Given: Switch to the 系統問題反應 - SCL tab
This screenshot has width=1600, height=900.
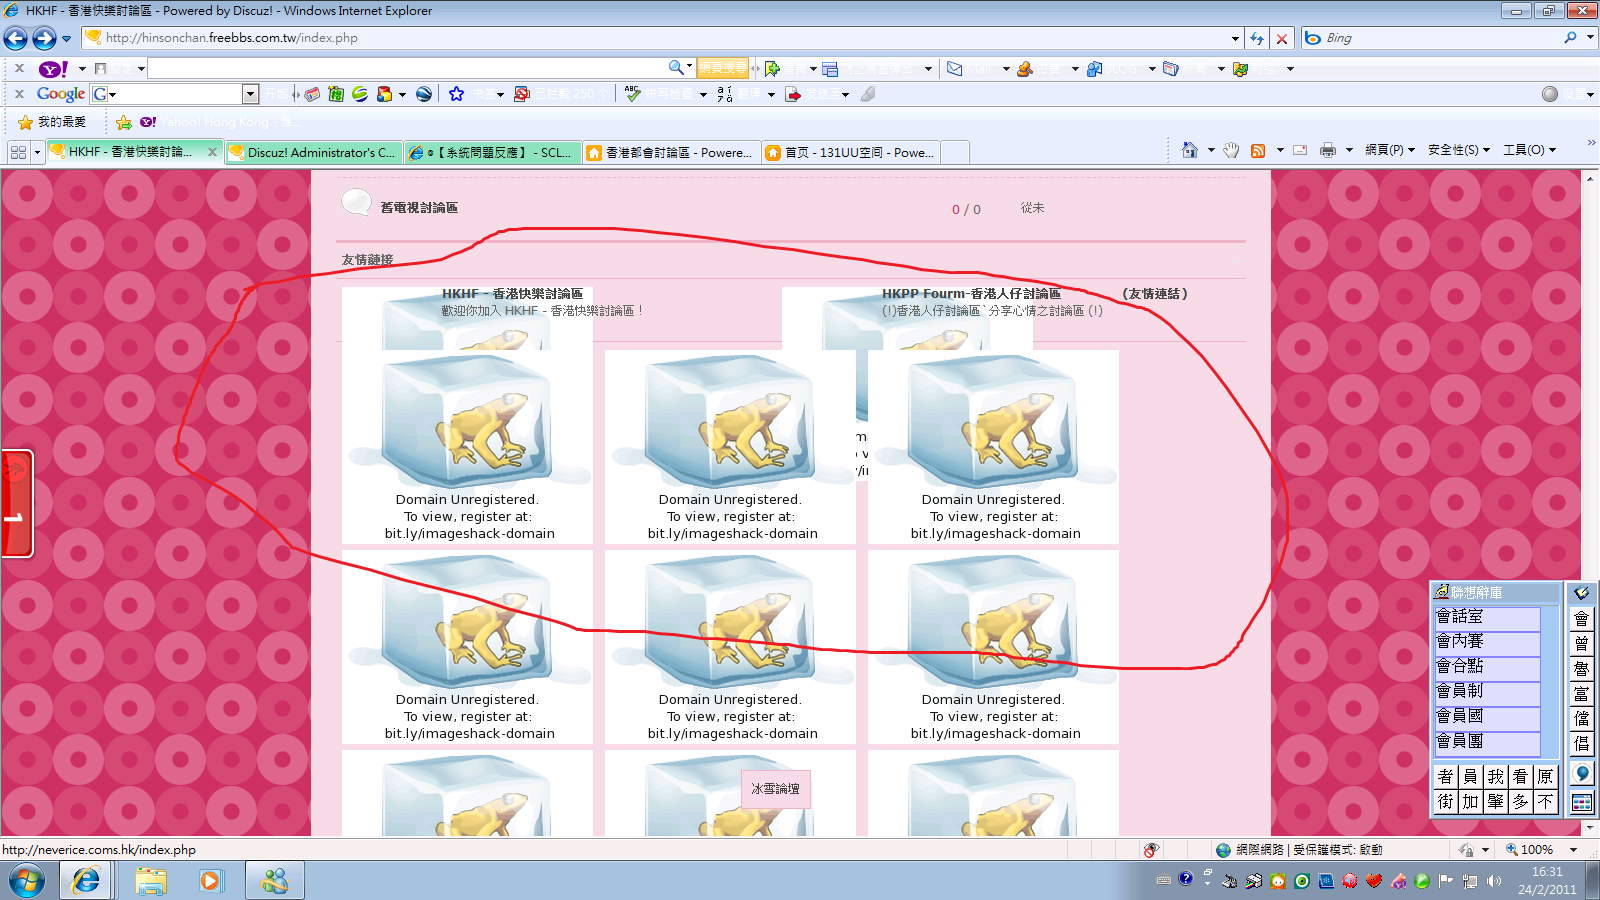Looking at the screenshot, I should point(493,152).
